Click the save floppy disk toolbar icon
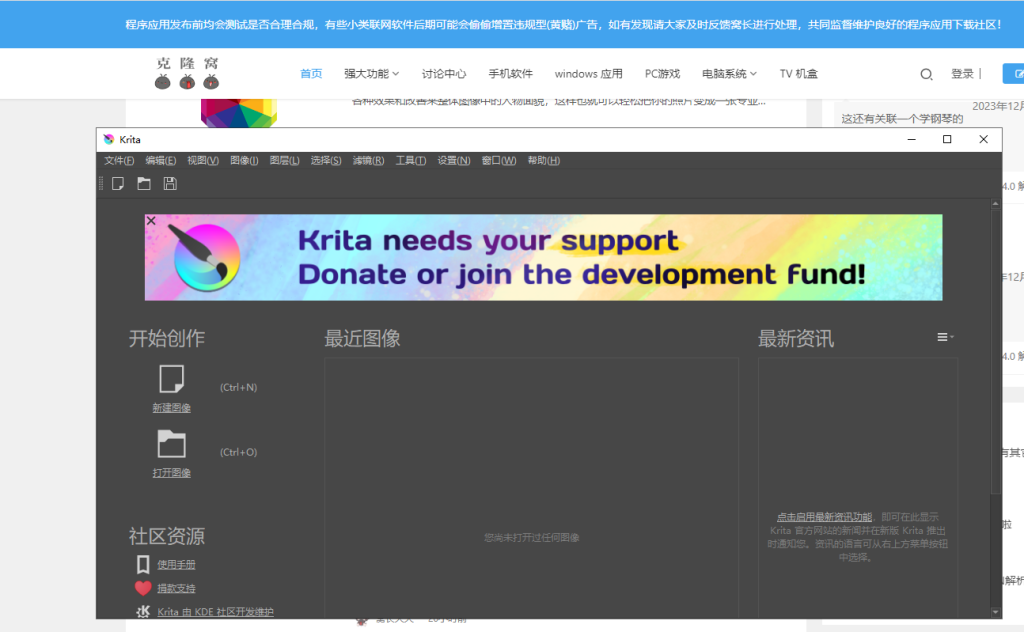1024x632 pixels. (x=170, y=184)
